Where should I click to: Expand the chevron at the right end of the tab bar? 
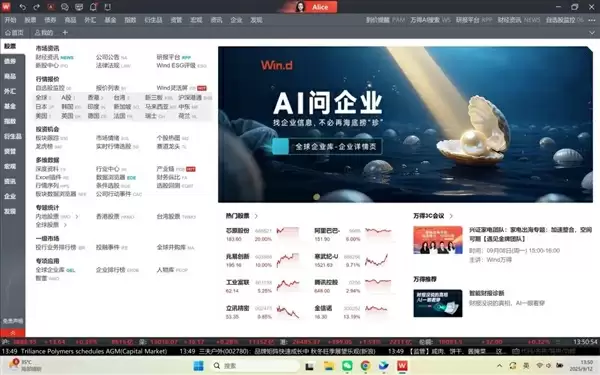click(592, 33)
